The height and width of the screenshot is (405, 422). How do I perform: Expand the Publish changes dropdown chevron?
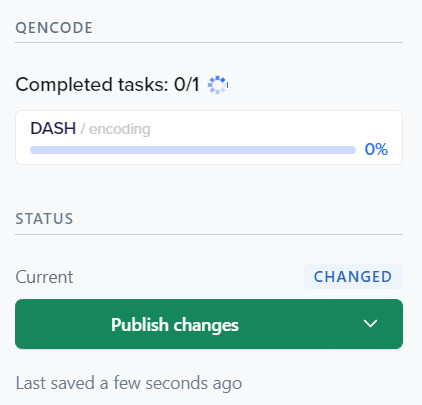[x=370, y=324]
